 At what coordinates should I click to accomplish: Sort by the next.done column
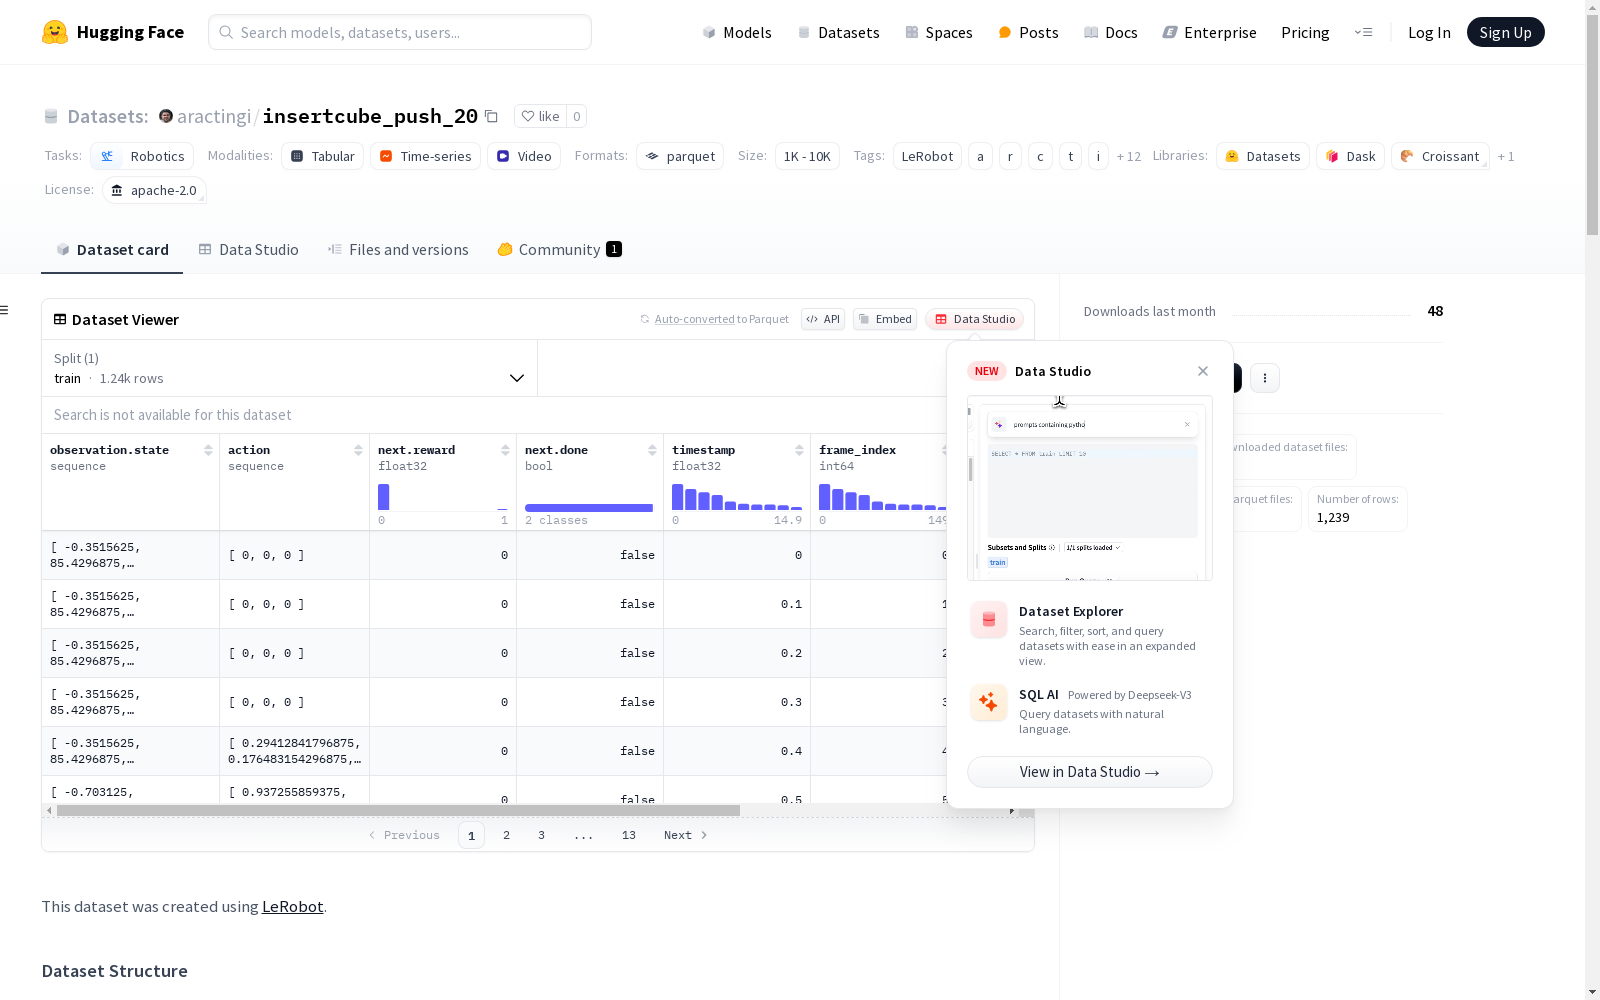tap(652, 450)
